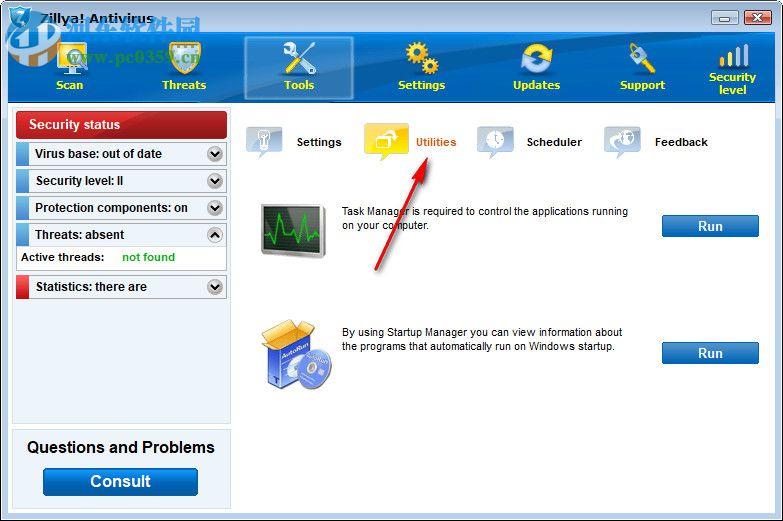Switch to the Threats tab label
This screenshot has width=783, height=521.
click(x=184, y=85)
